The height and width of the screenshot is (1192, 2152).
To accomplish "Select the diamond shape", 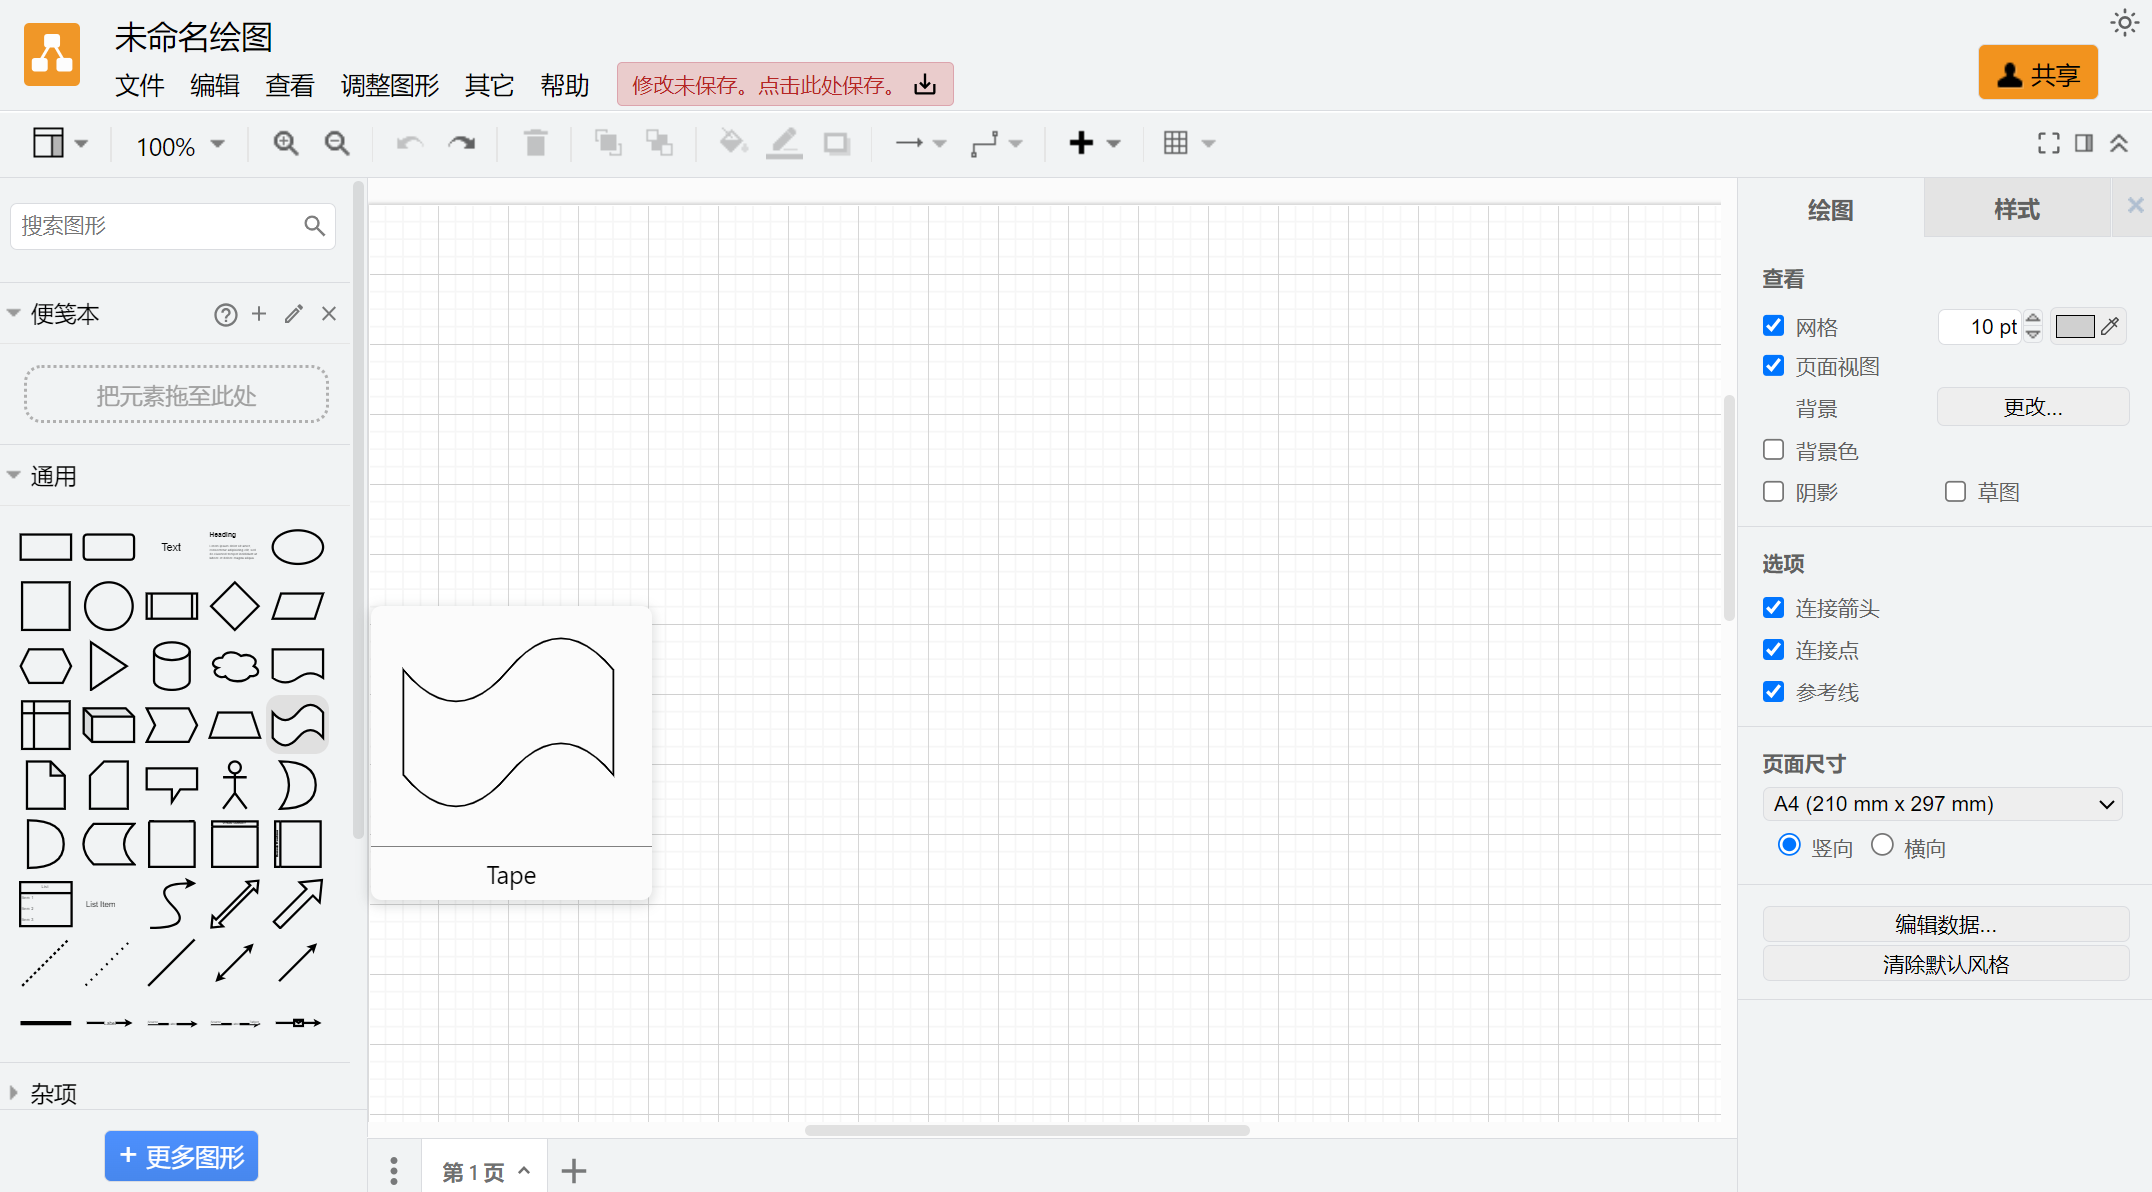I will coord(235,606).
